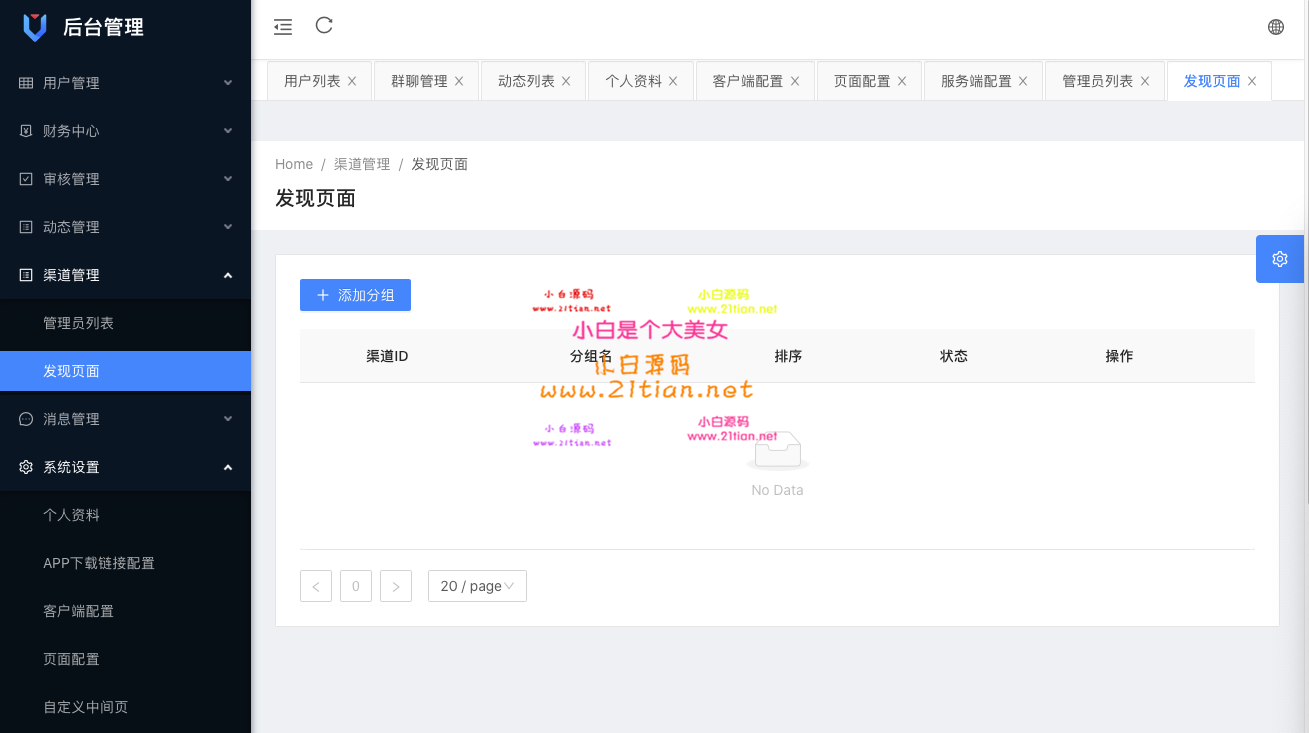Image resolution: width=1309 pixels, height=733 pixels.
Task: Open 个人资料 in the sidebar
Action: tap(125, 515)
